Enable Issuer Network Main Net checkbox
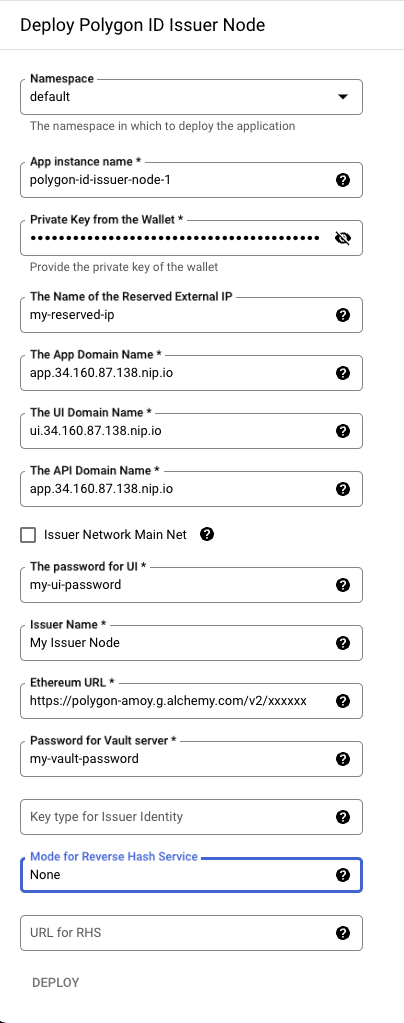Image resolution: width=404 pixels, height=1023 pixels. click(x=28, y=536)
